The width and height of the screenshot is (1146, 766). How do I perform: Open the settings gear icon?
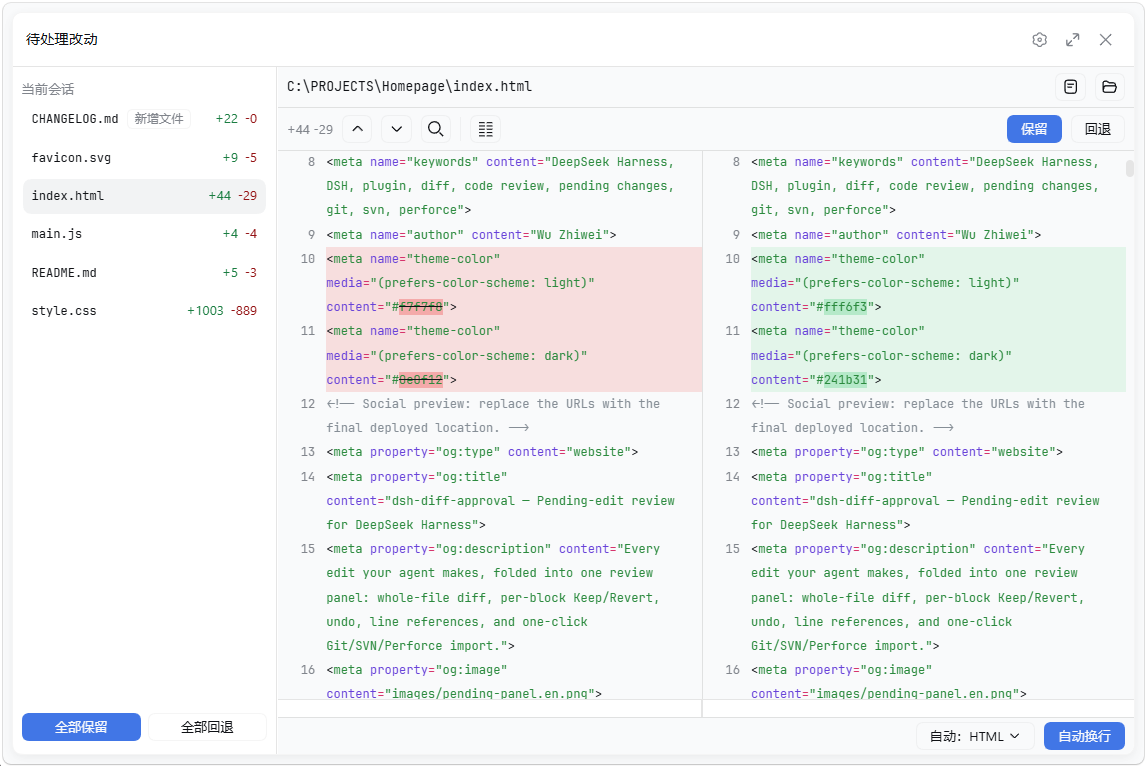pos(1039,39)
